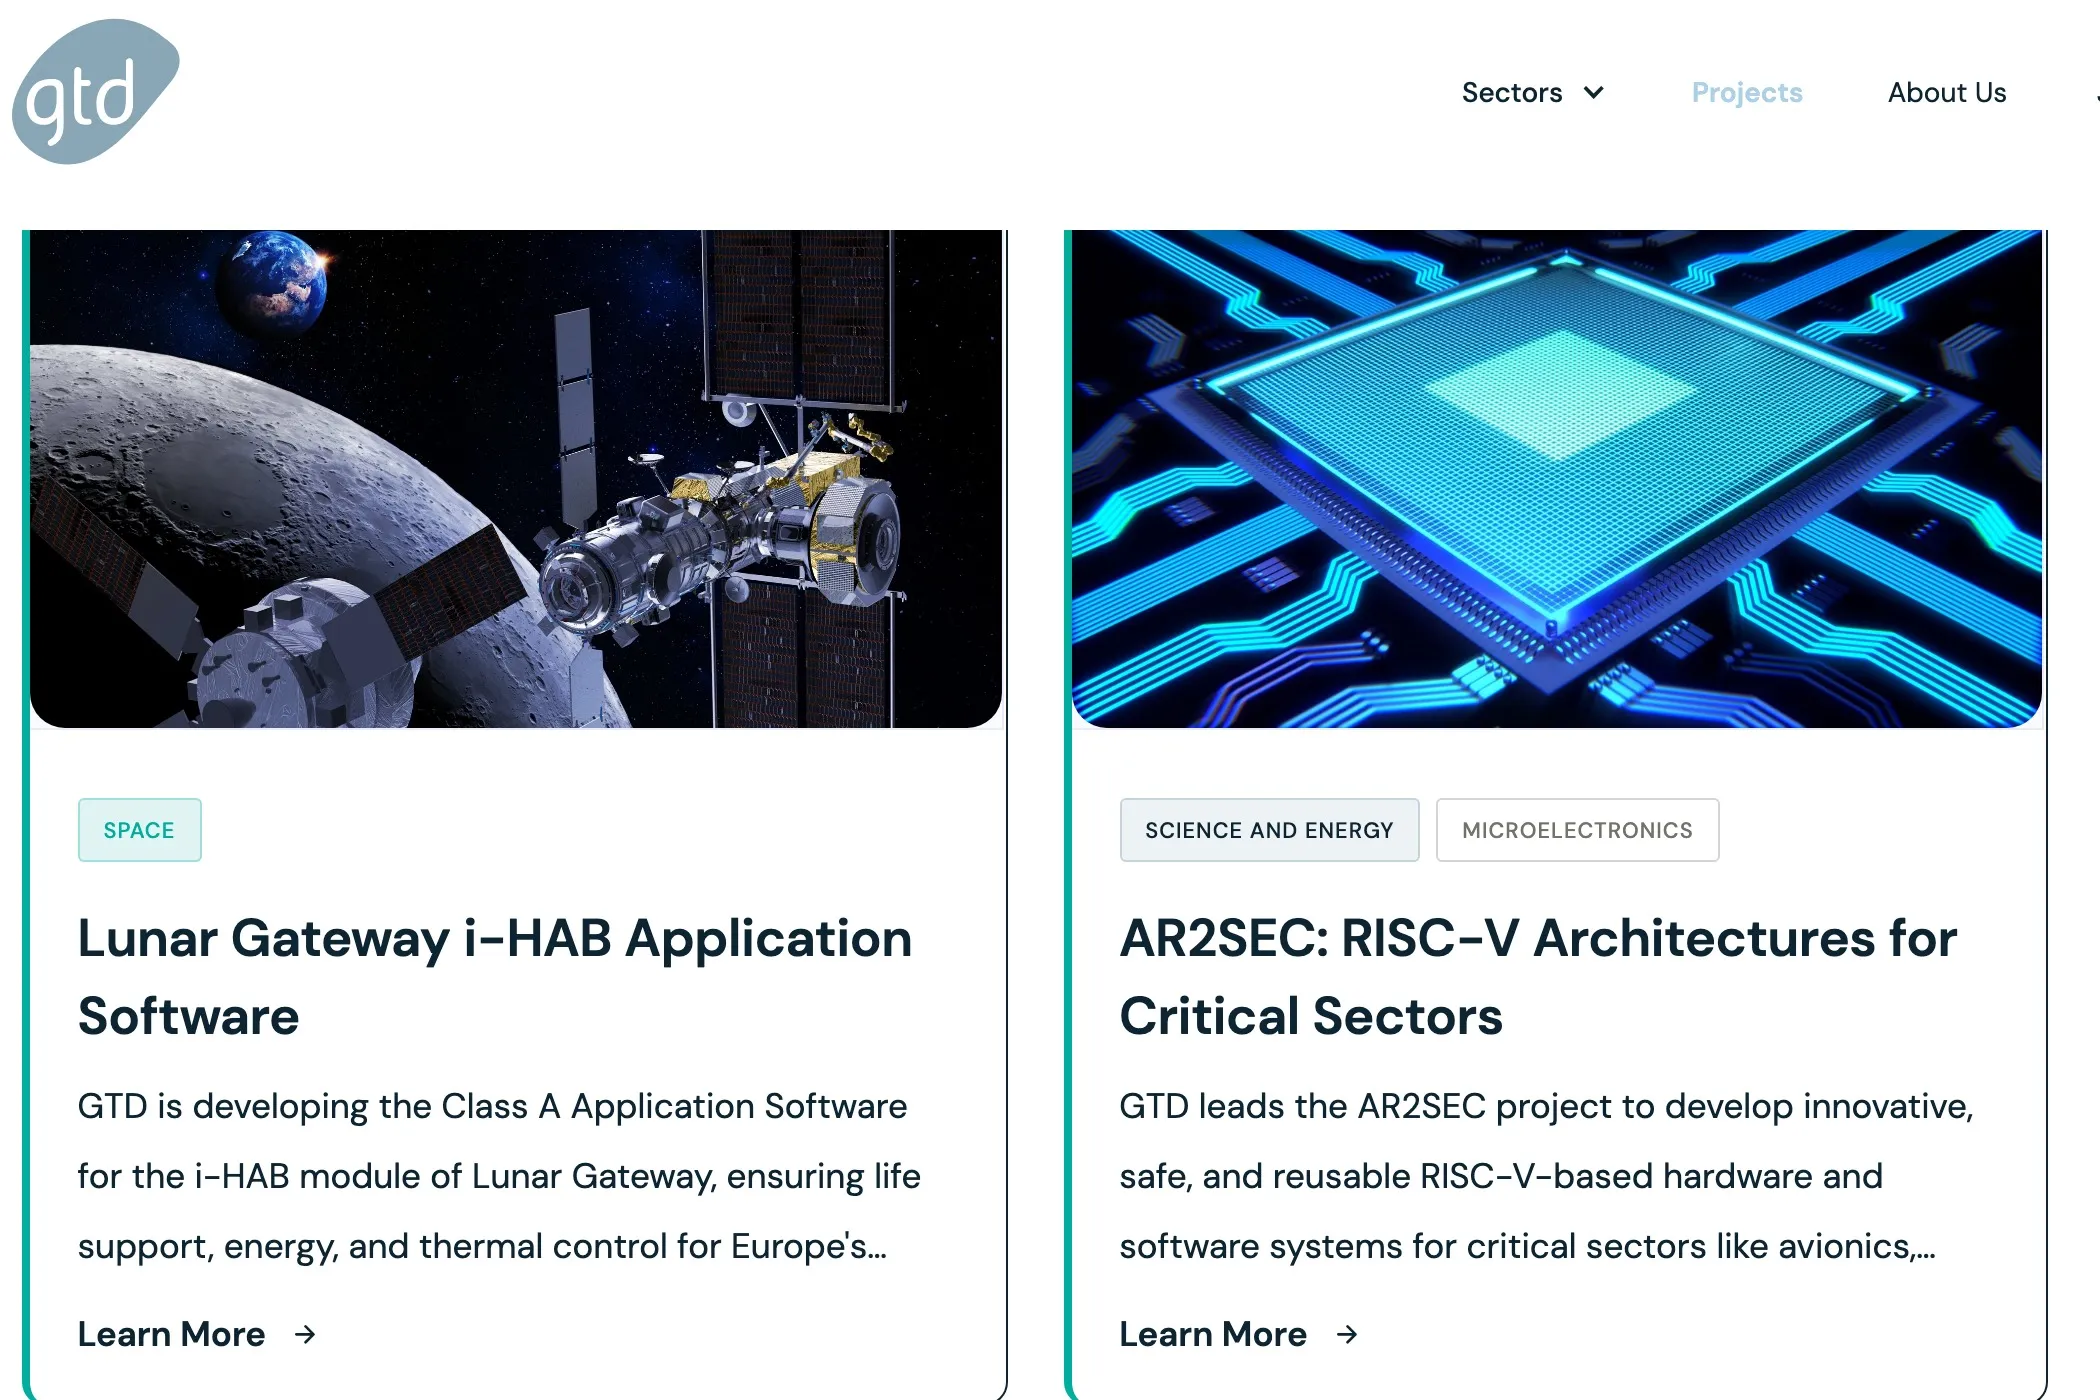
Task: Open the Sectors menu item
Action: click(1511, 93)
